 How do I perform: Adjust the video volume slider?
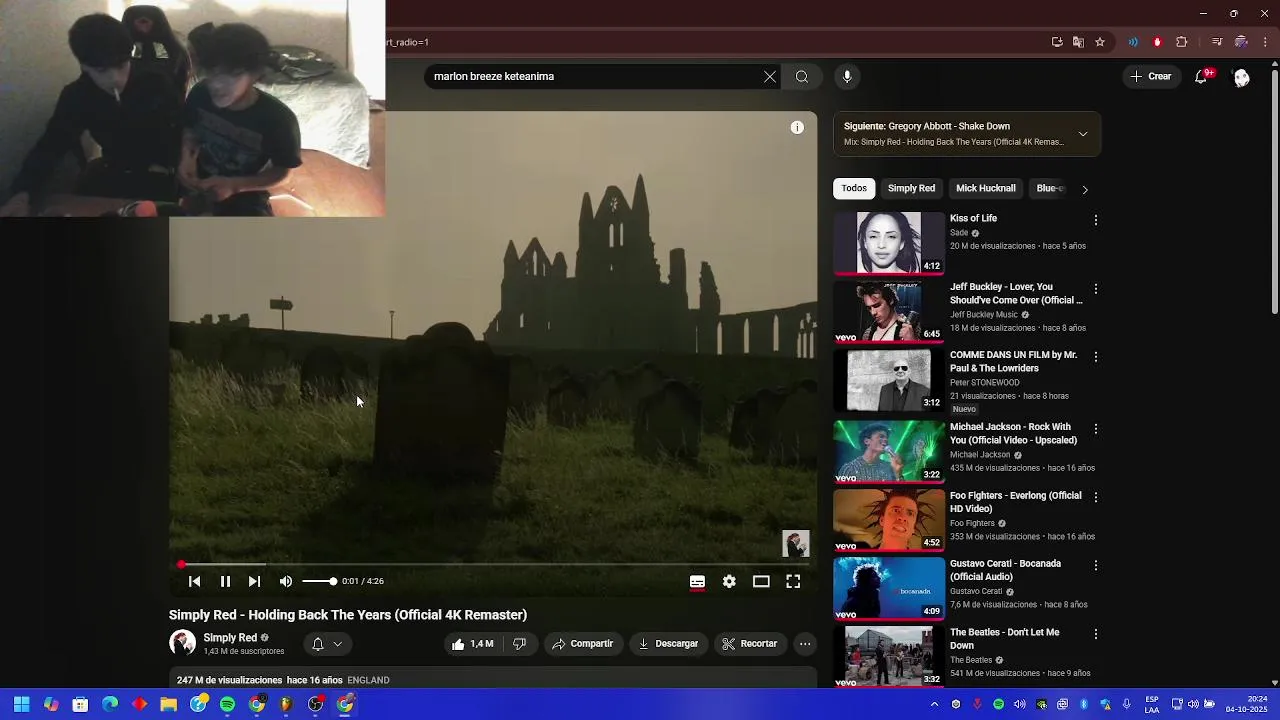click(x=319, y=581)
